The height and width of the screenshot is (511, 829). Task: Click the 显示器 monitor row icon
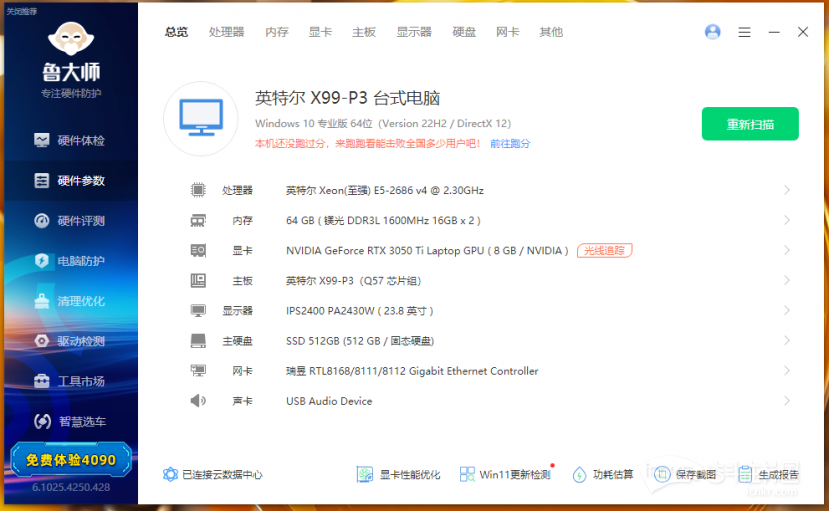198,311
